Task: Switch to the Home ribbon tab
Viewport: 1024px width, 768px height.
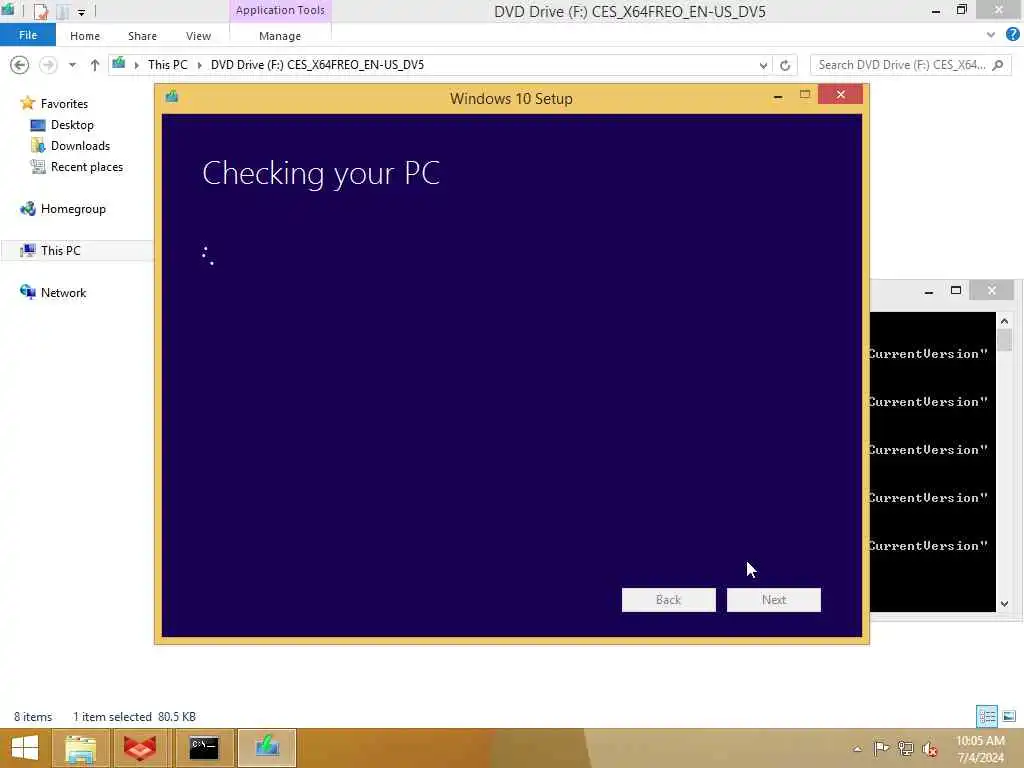Action: [x=85, y=36]
